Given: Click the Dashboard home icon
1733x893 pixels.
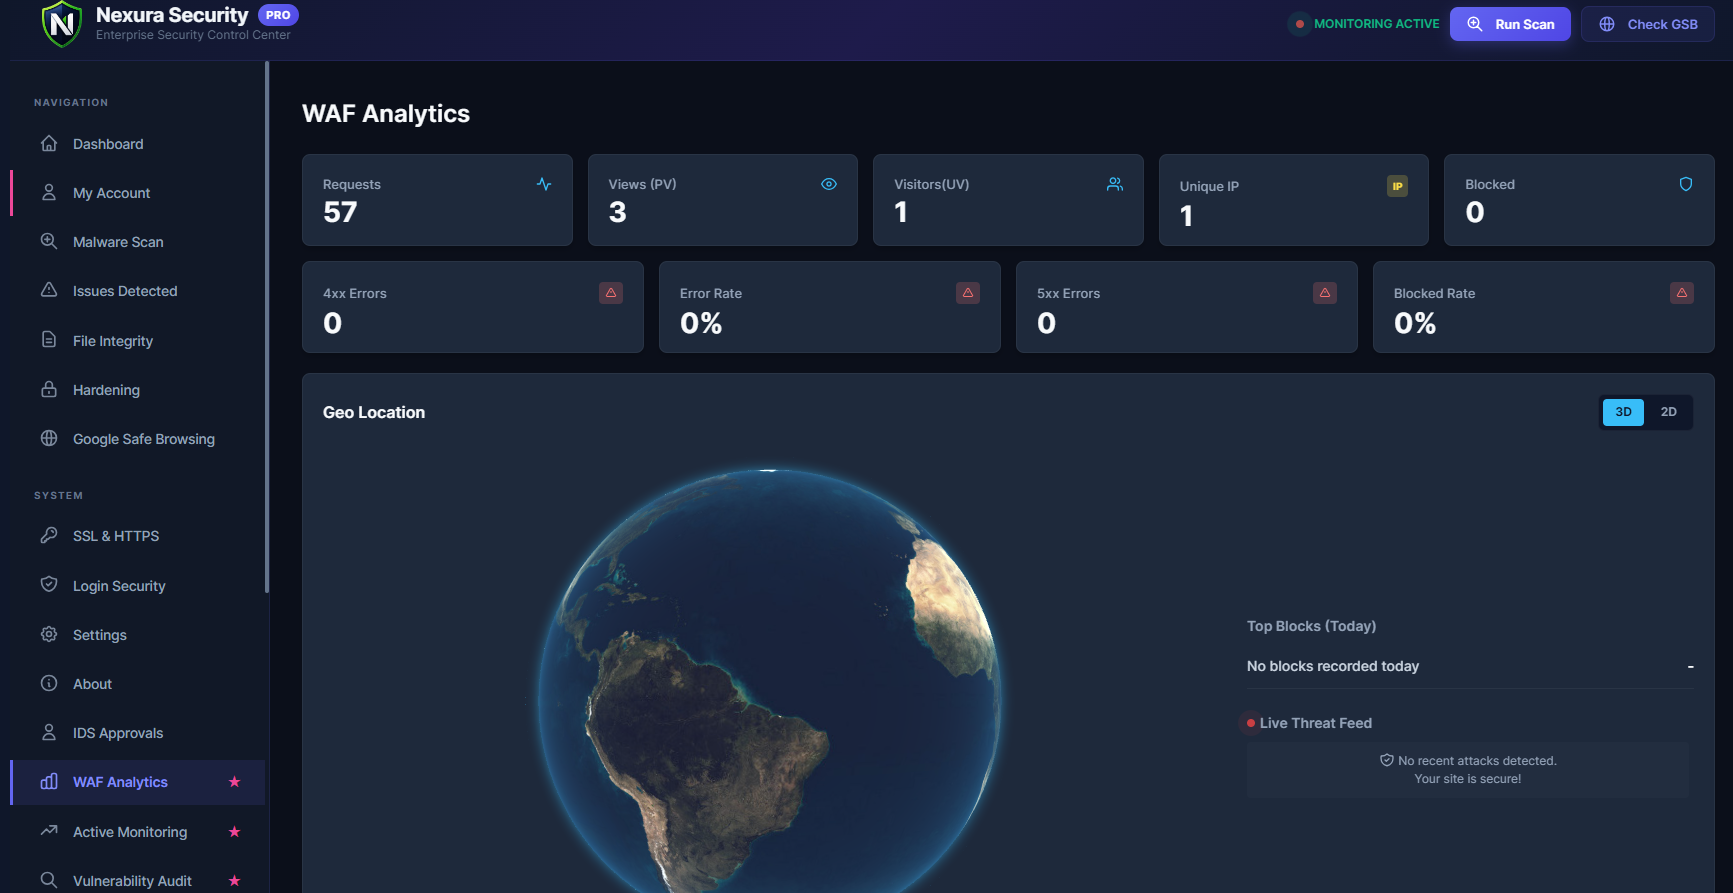Looking at the screenshot, I should coord(49,143).
